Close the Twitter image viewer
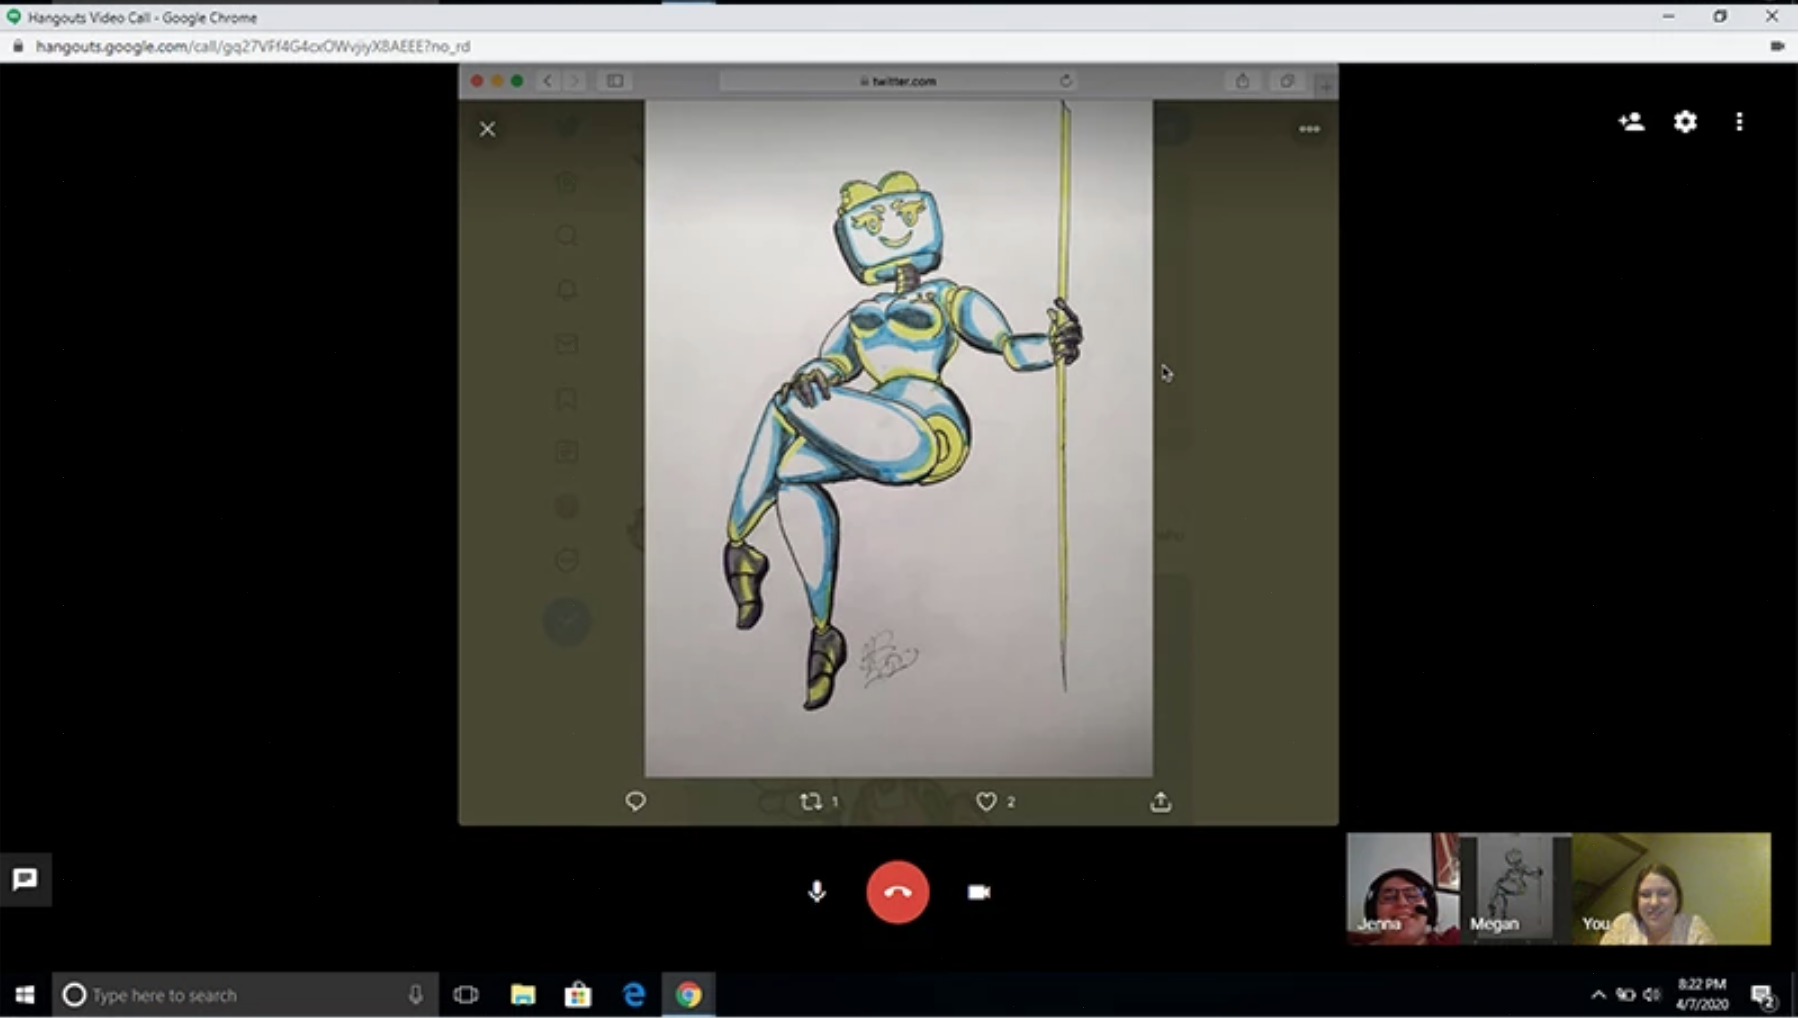1800x1018 pixels. click(487, 129)
